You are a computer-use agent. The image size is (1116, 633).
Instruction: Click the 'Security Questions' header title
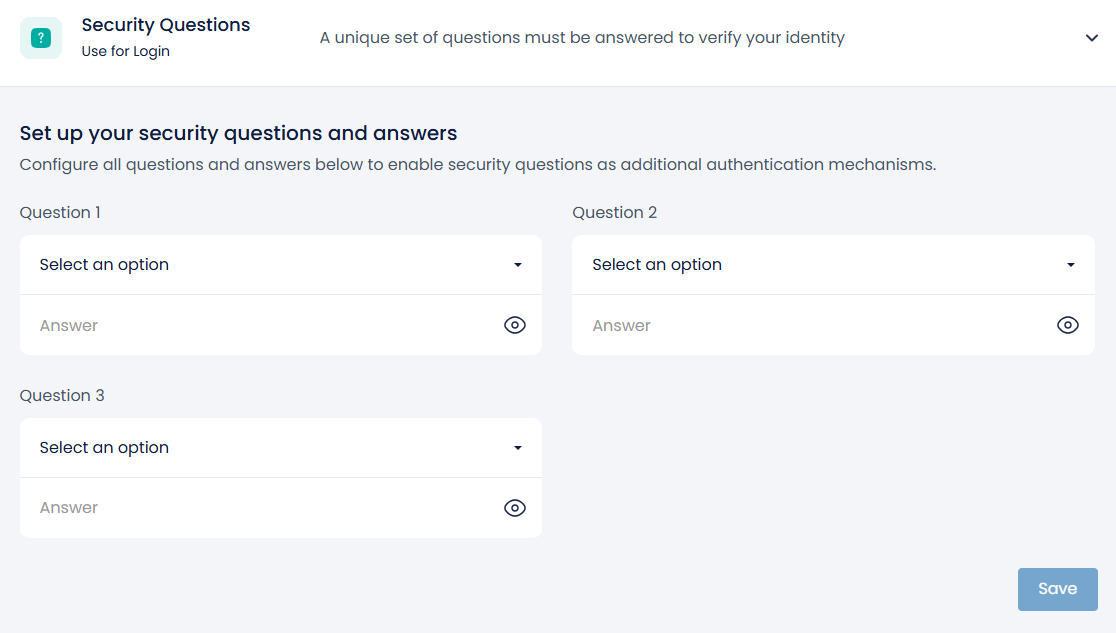[x=166, y=25]
